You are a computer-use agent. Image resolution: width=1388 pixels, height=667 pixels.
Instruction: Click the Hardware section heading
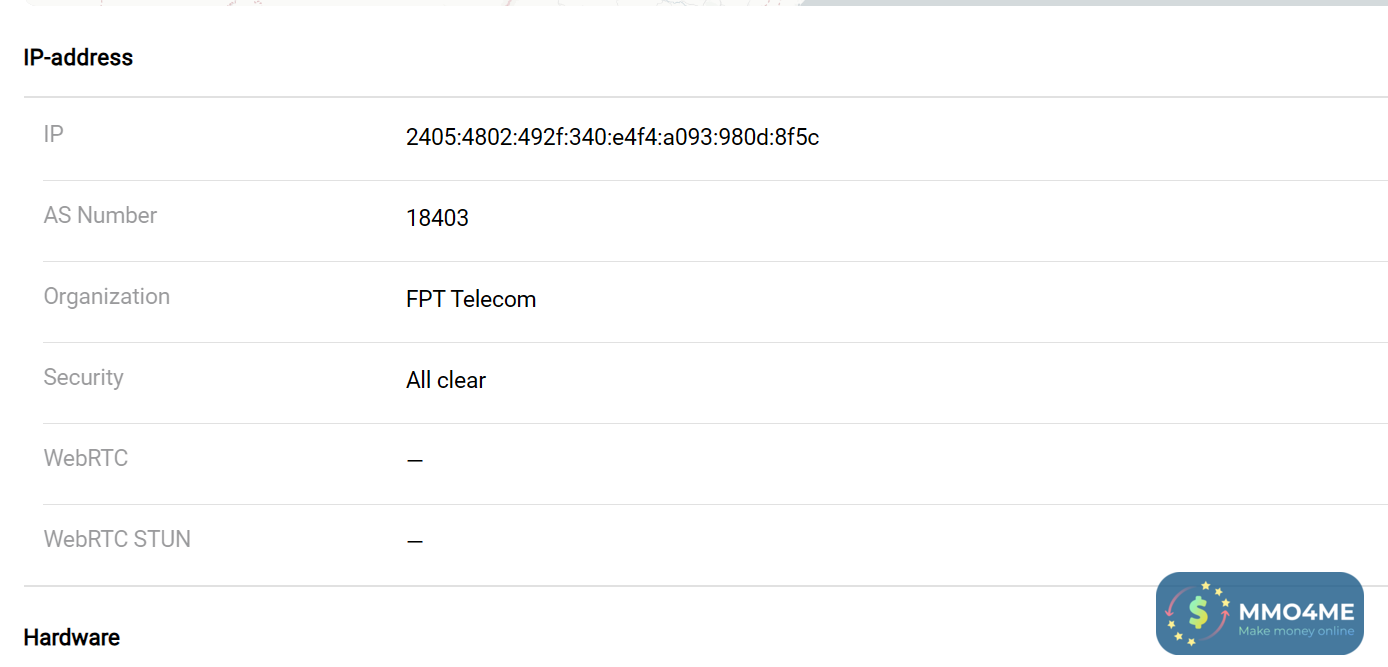coord(71,638)
